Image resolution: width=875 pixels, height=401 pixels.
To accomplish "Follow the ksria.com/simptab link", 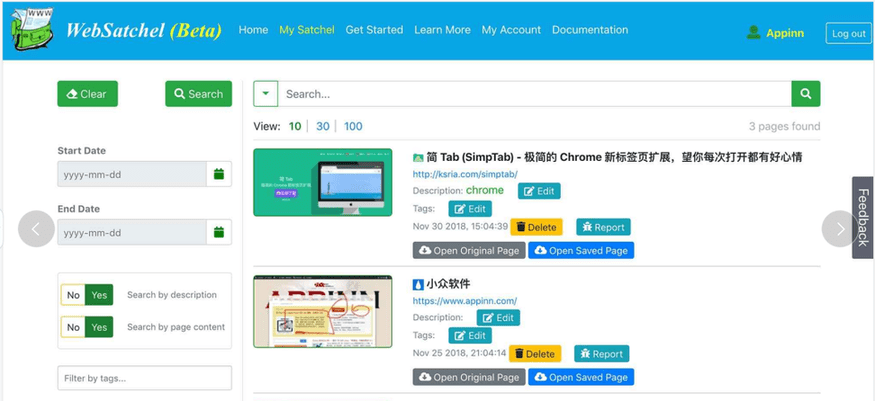I will click(x=465, y=174).
